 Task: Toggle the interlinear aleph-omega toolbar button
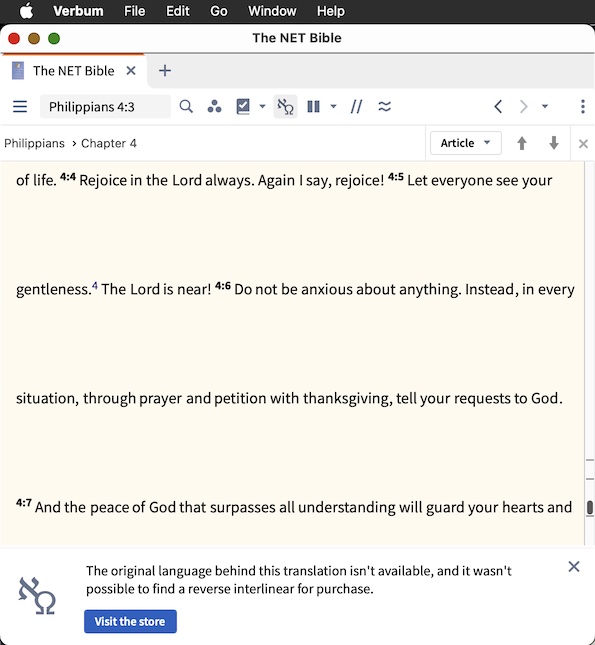point(285,107)
